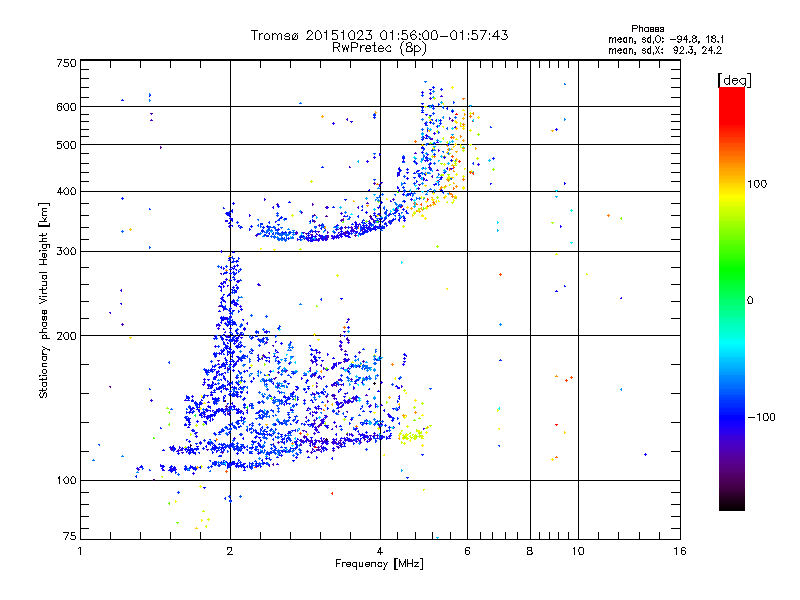Click y-axis tick label '200'

point(66,336)
